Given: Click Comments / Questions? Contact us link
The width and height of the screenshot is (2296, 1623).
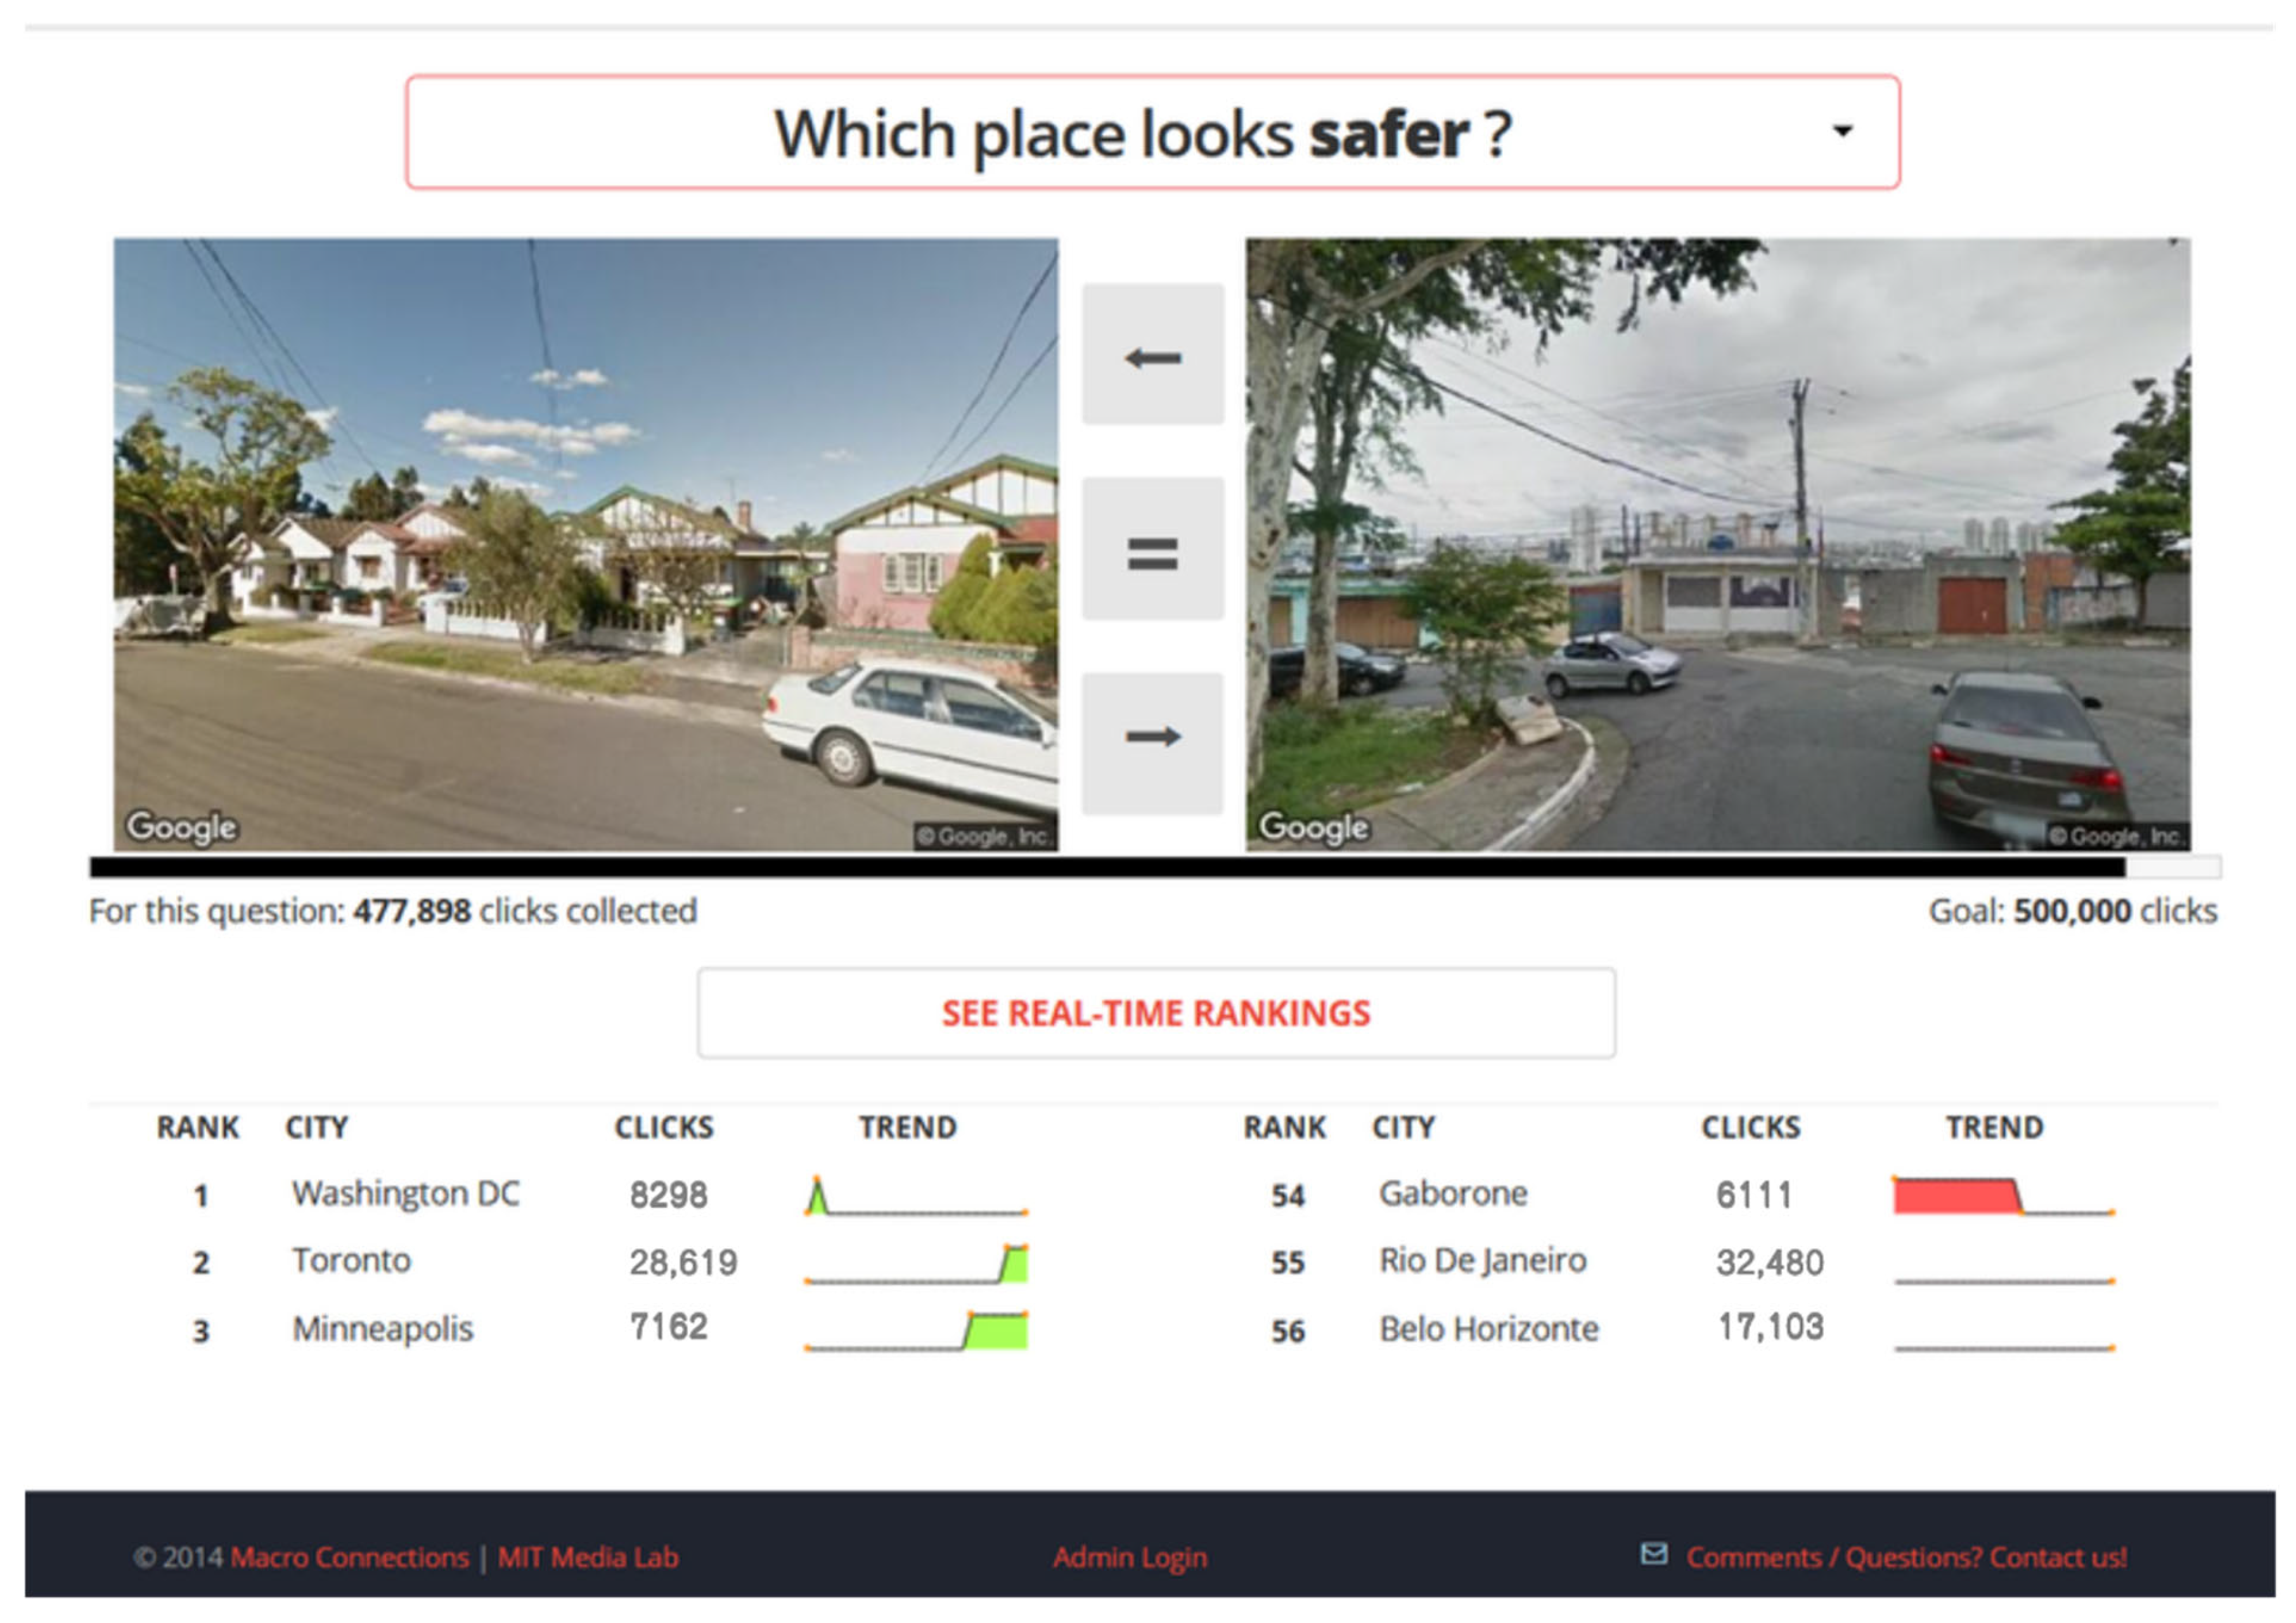Looking at the screenshot, I should pos(1906,1557).
